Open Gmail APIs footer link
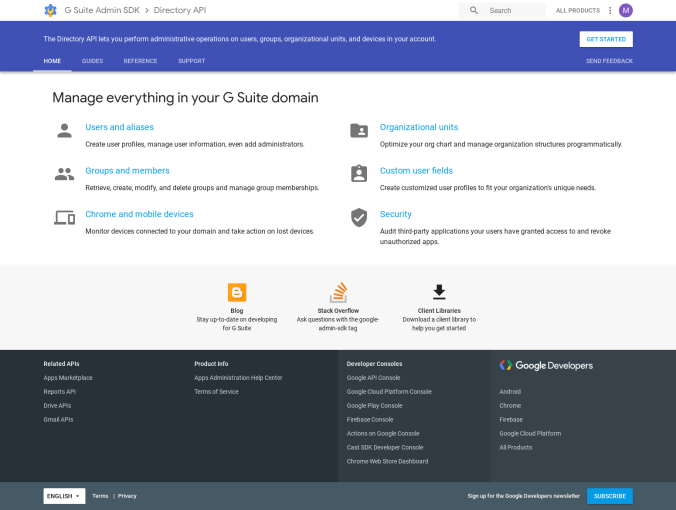Image resolution: width=676 pixels, height=510 pixels. coord(59,419)
